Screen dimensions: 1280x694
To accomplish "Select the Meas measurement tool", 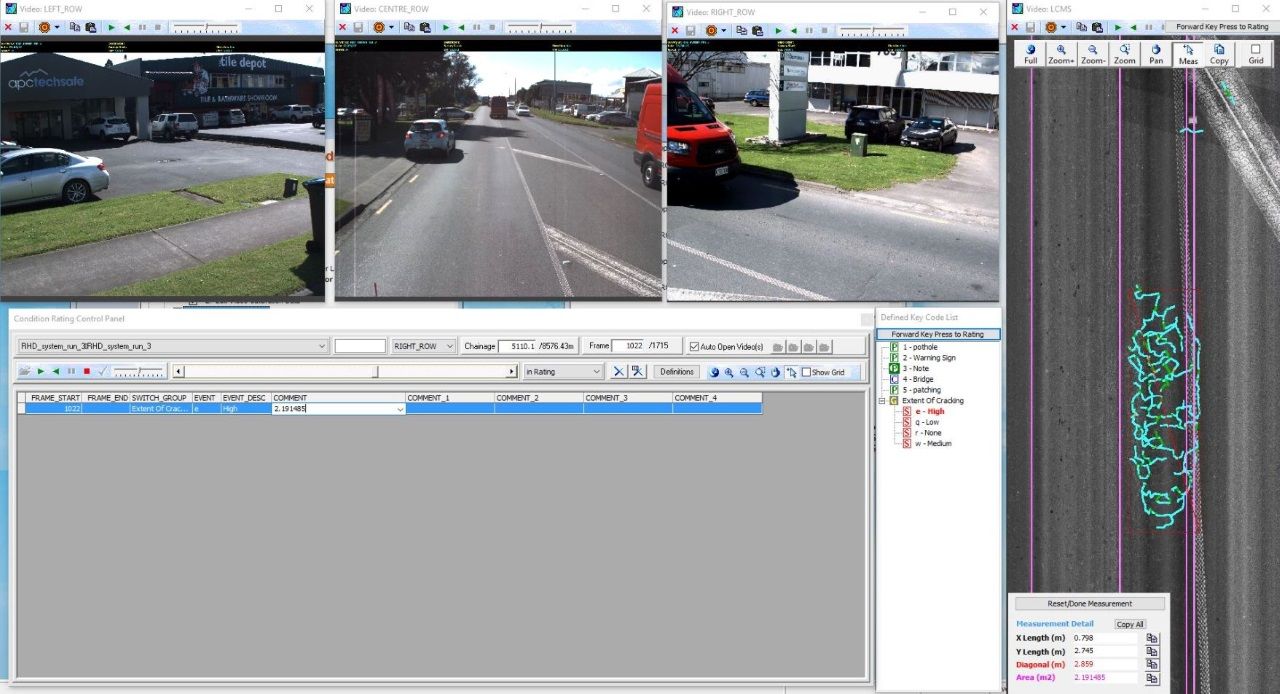I will tap(1188, 54).
